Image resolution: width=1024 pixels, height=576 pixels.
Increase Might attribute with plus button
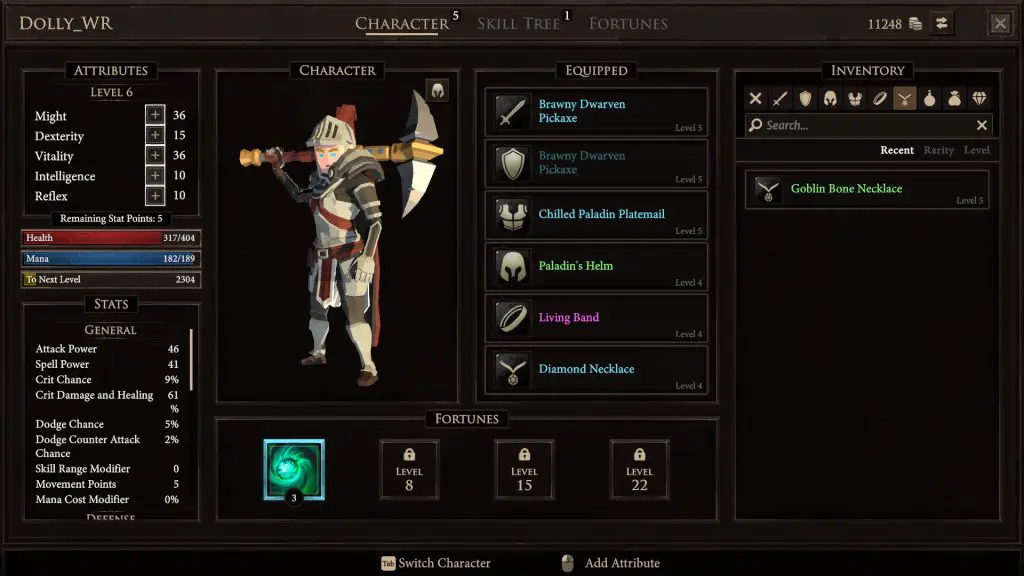click(155, 115)
